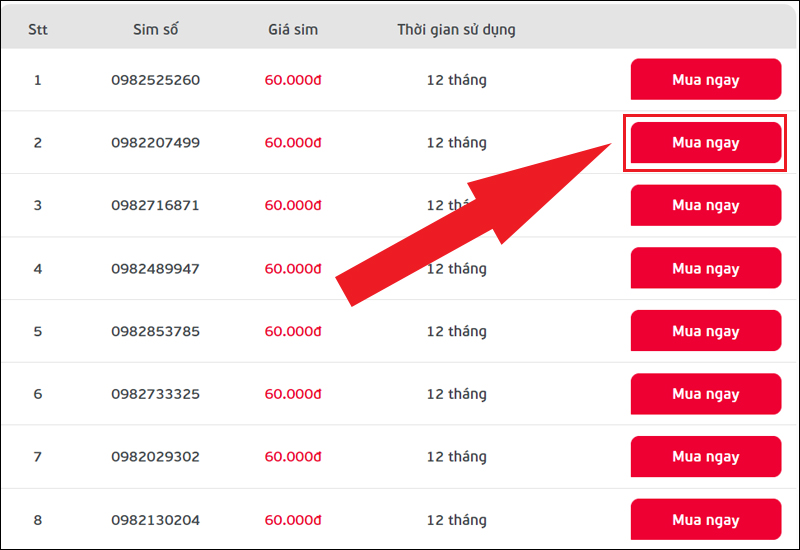Viewport: 800px width, 550px height.
Task: Click Mua ngay for SIM 0982525260
Action: tap(705, 79)
